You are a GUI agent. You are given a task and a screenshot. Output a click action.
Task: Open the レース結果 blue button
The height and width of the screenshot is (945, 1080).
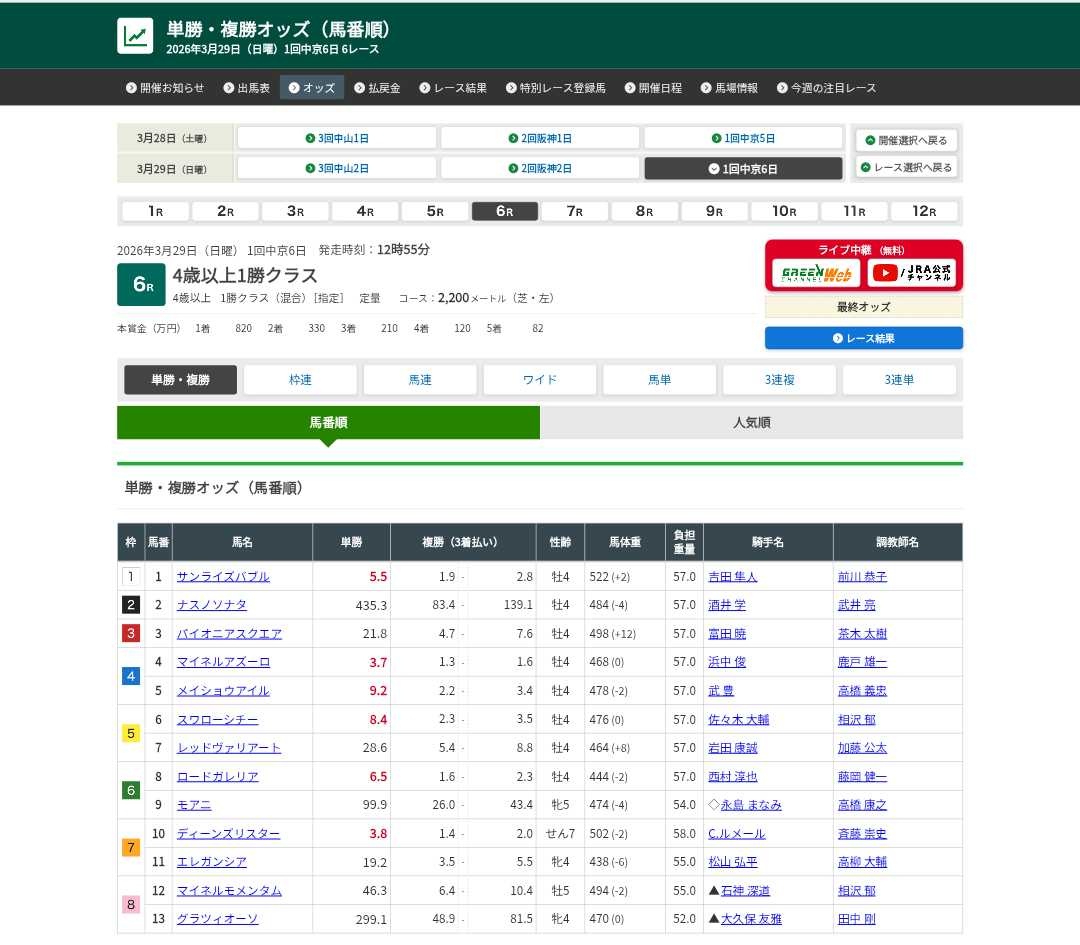pyautogui.click(x=864, y=338)
